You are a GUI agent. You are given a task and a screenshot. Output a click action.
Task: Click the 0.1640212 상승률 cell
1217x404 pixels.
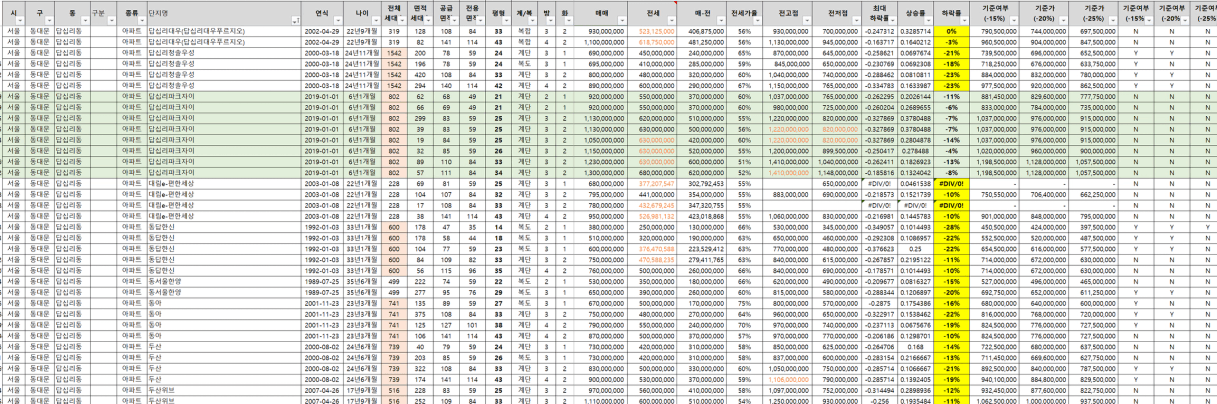(916, 43)
